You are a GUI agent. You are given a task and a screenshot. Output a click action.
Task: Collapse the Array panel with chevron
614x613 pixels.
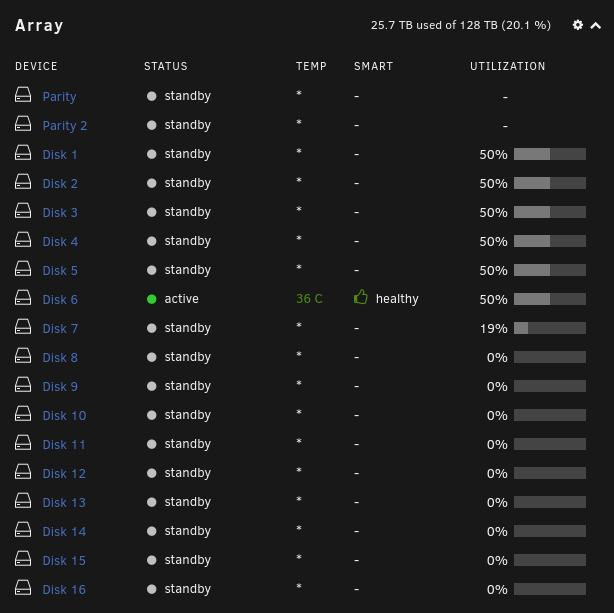[x=596, y=25]
